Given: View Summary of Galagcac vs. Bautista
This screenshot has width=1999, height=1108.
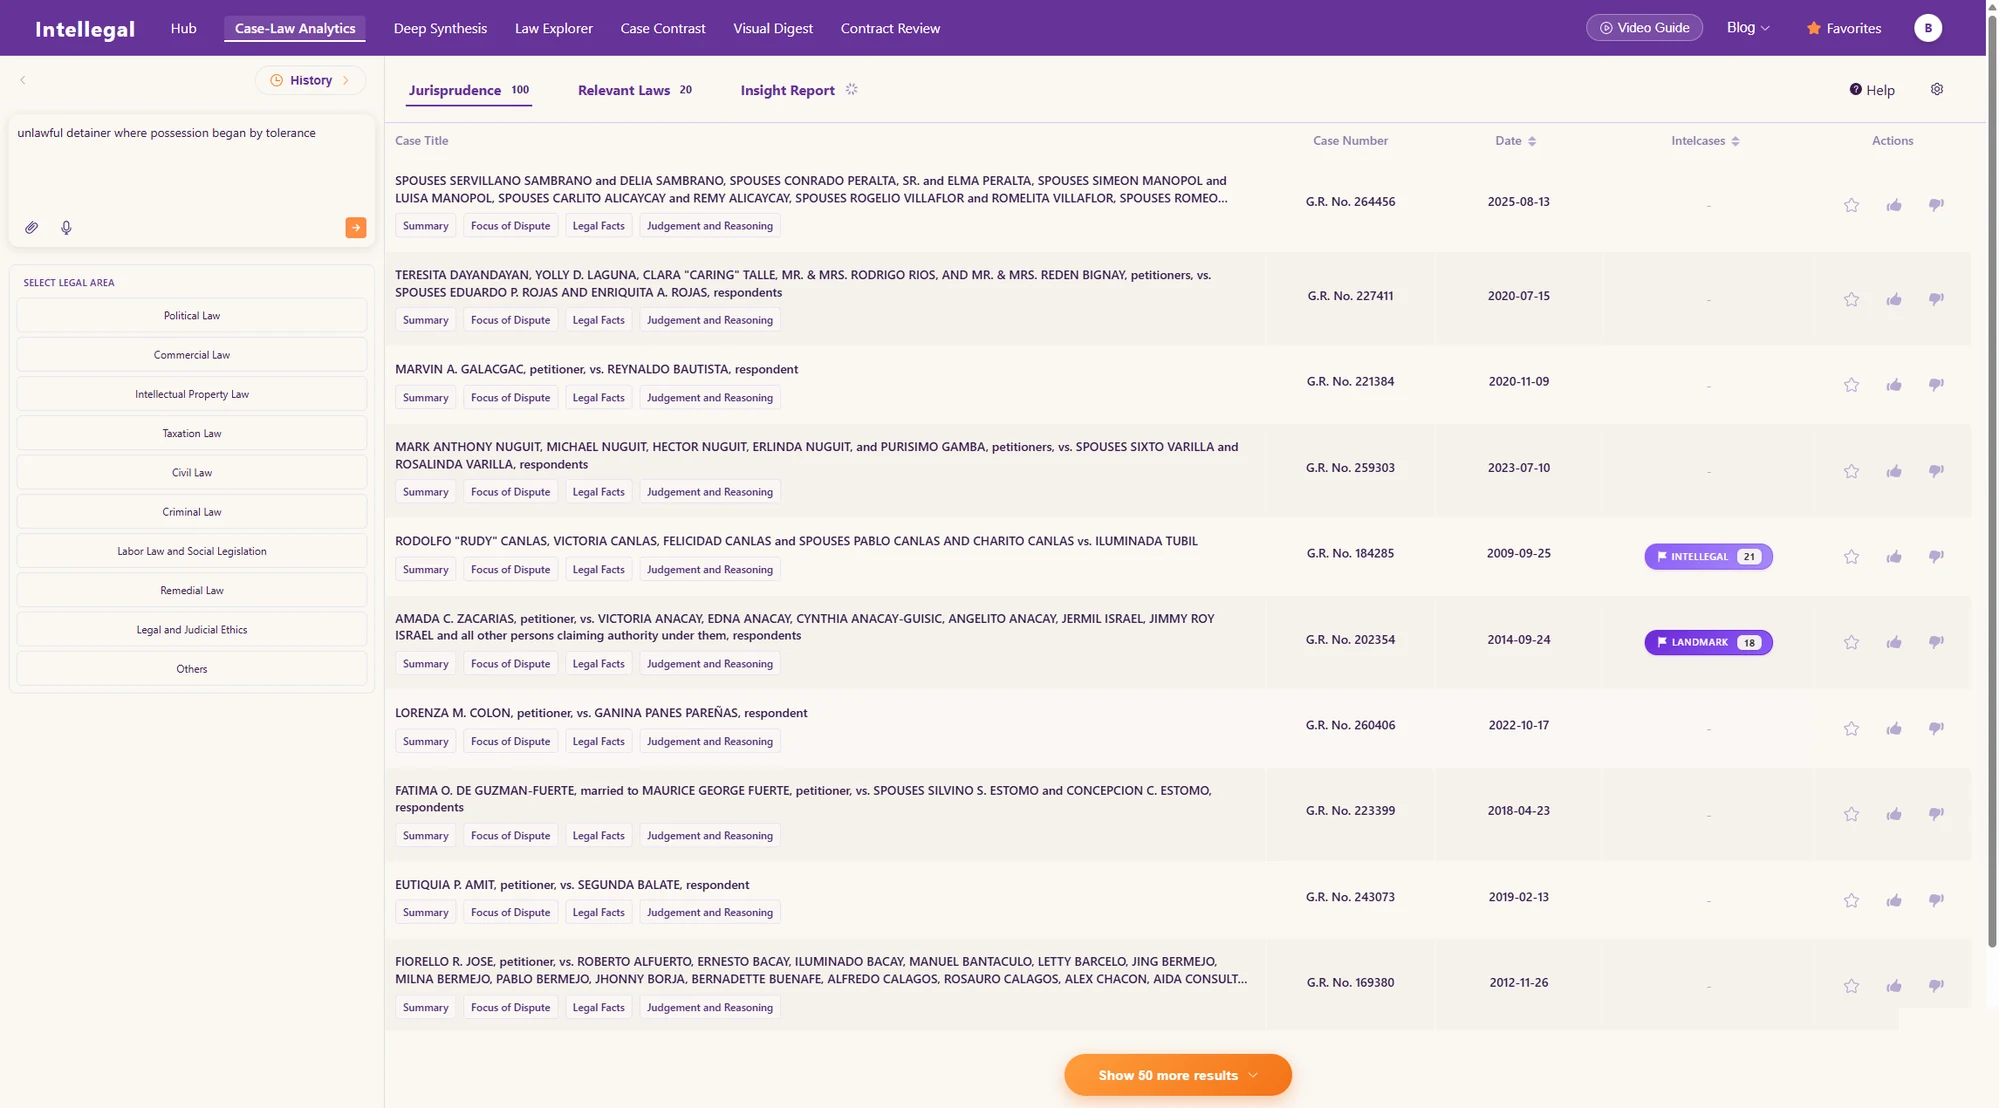Looking at the screenshot, I should pos(425,398).
